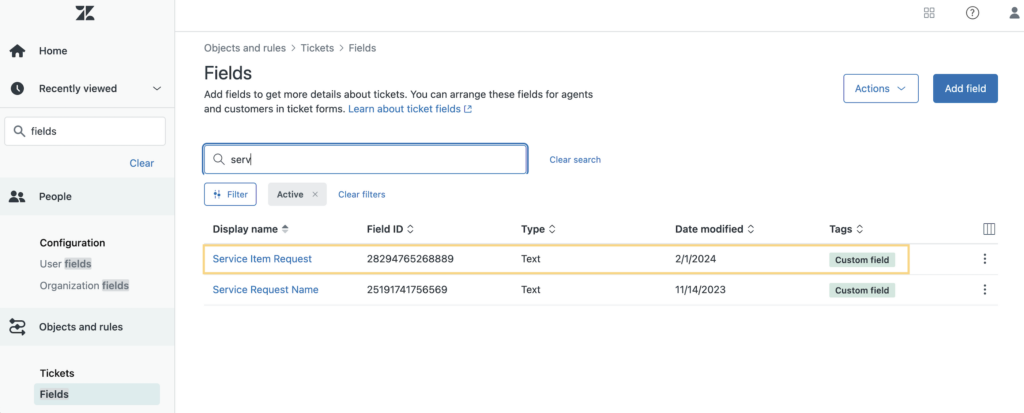This screenshot has width=1024, height=413.
Task: Open the Zendesk products grid icon
Action: point(929,13)
